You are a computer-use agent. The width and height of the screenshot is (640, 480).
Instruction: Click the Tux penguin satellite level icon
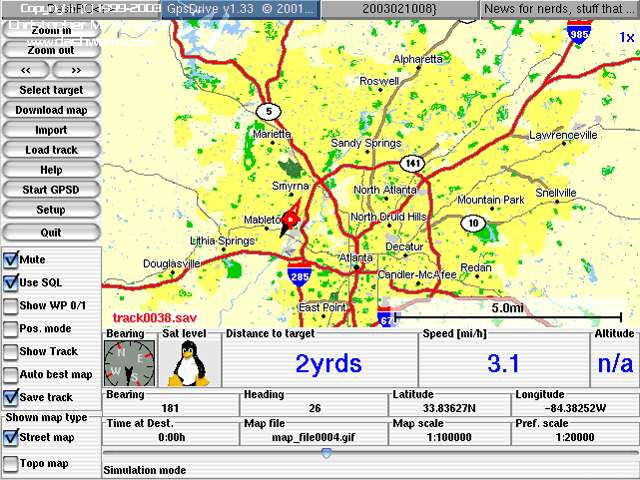pyautogui.click(x=187, y=364)
